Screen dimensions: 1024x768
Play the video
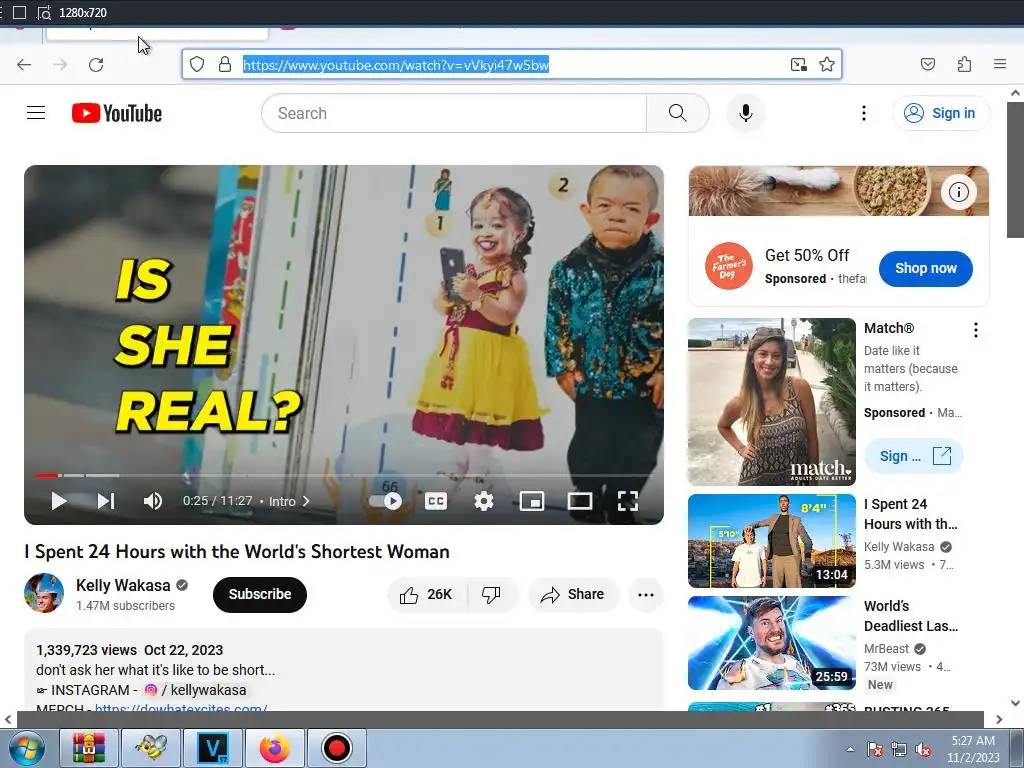pyautogui.click(x=59, y=501)
